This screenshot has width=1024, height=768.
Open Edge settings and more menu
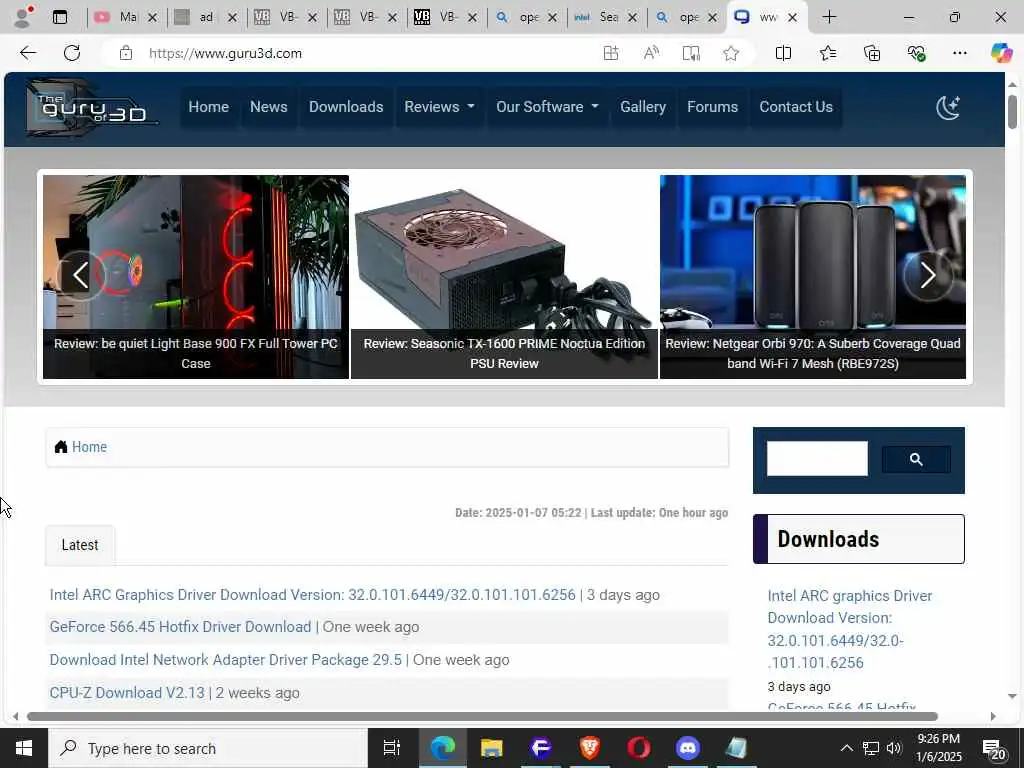click(959, 53)
